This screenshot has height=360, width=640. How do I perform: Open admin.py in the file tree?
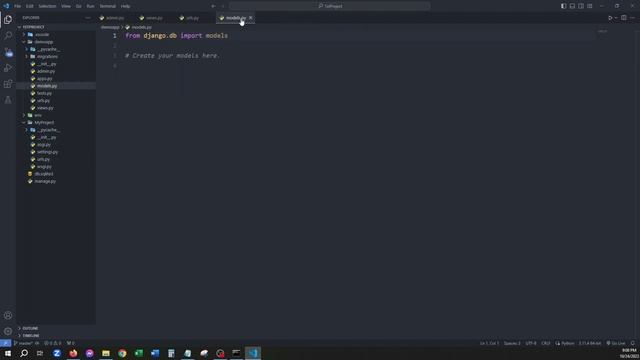46,71
